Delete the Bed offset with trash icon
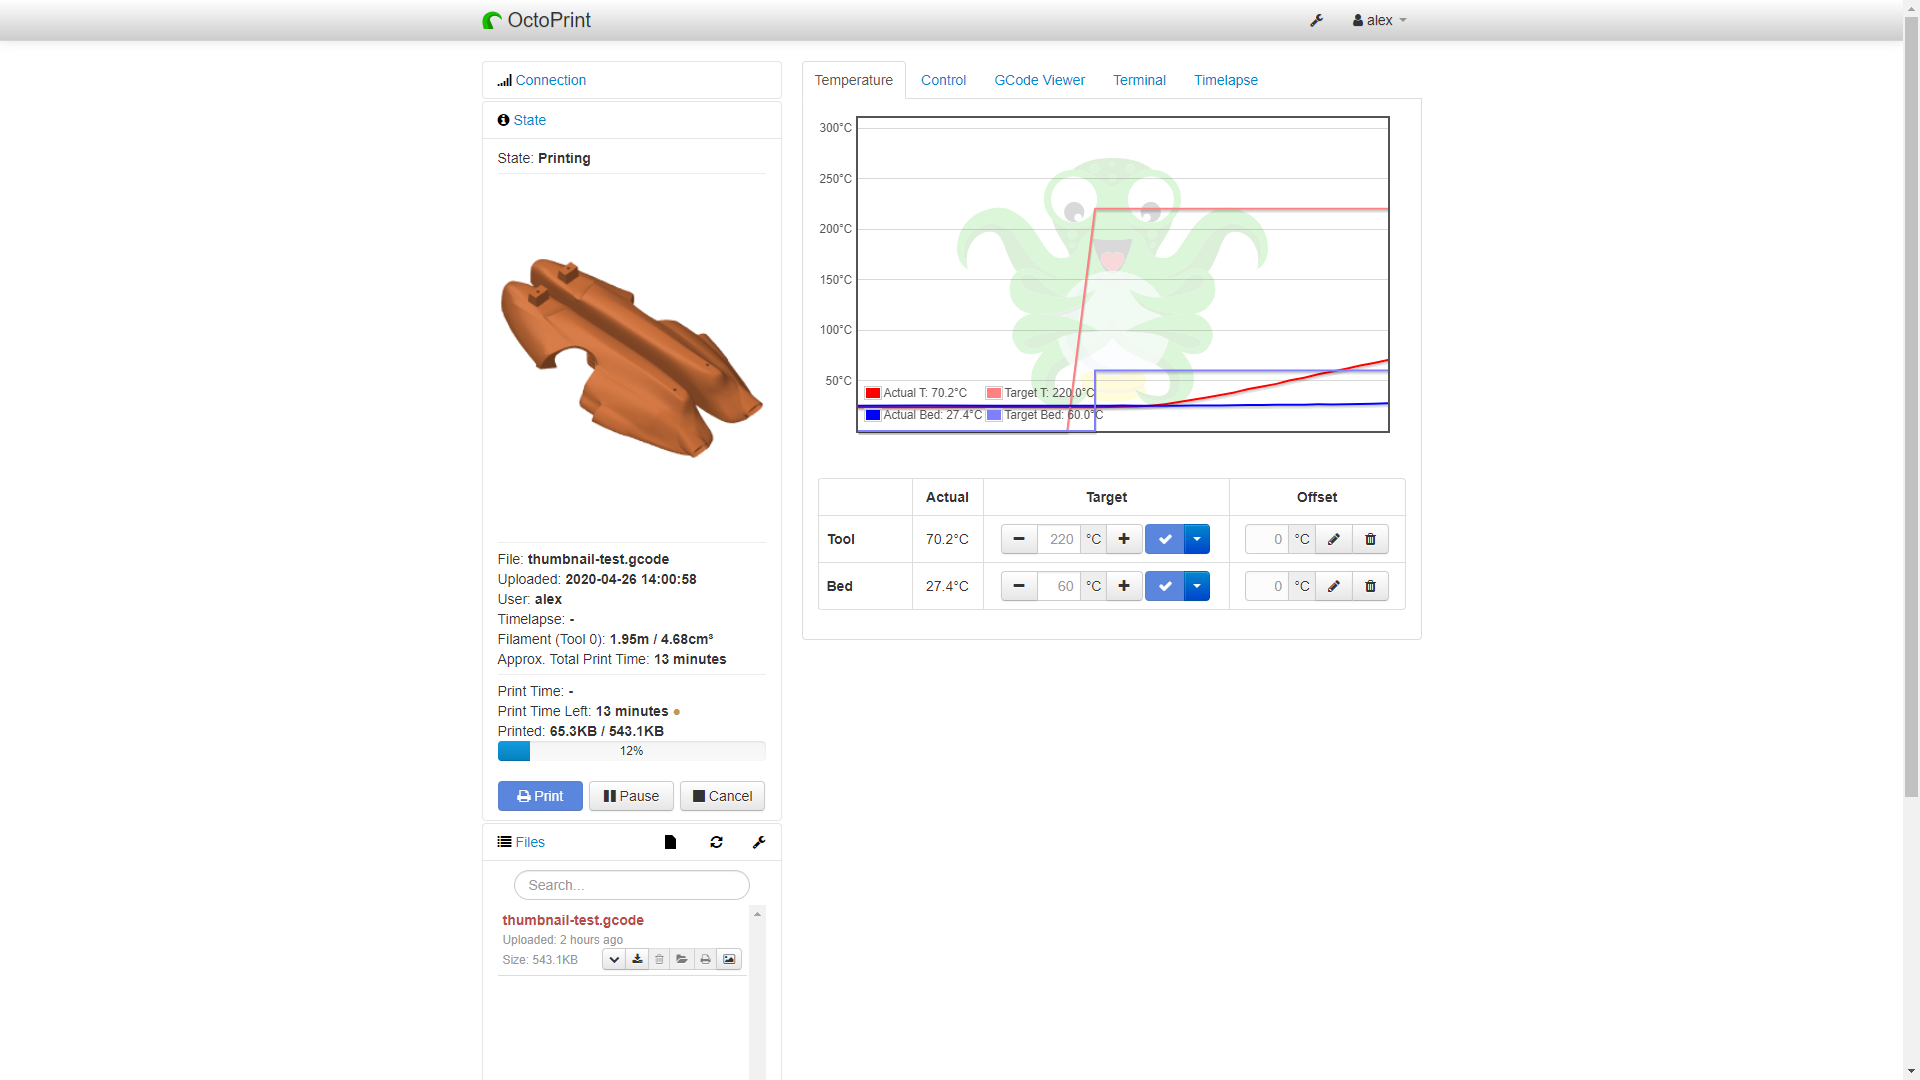 click(1370, 586)
